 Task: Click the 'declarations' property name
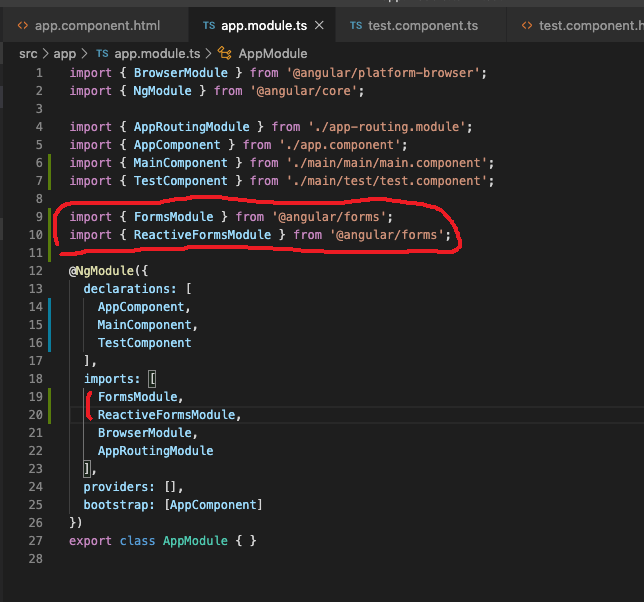[x=127, y=289]
